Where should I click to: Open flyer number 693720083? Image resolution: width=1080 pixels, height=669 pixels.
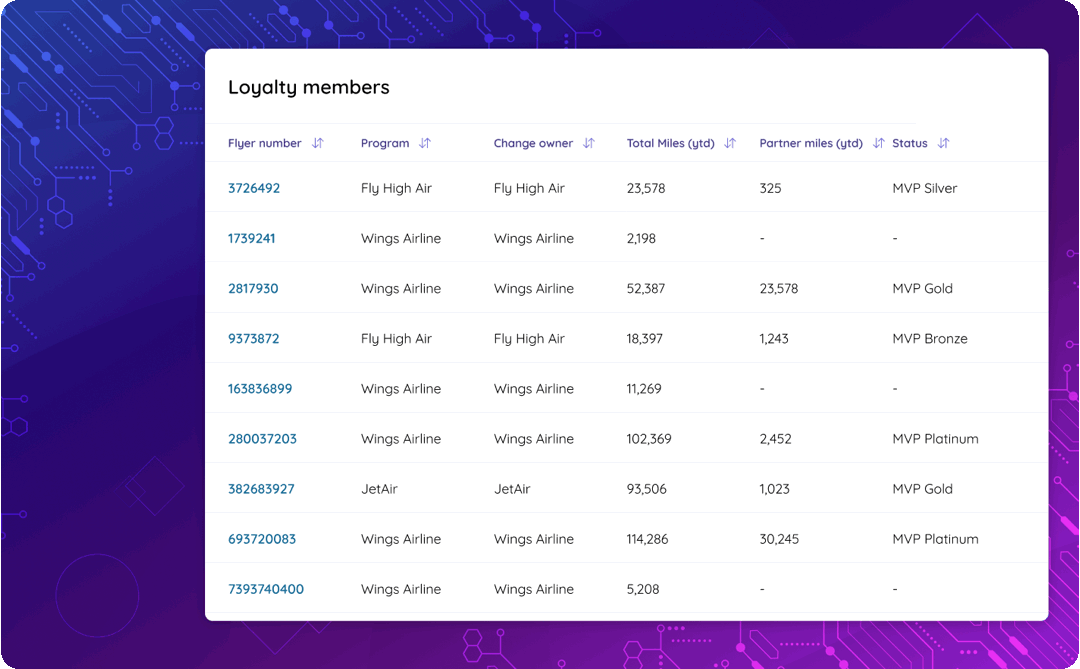(x=262, y=539)
